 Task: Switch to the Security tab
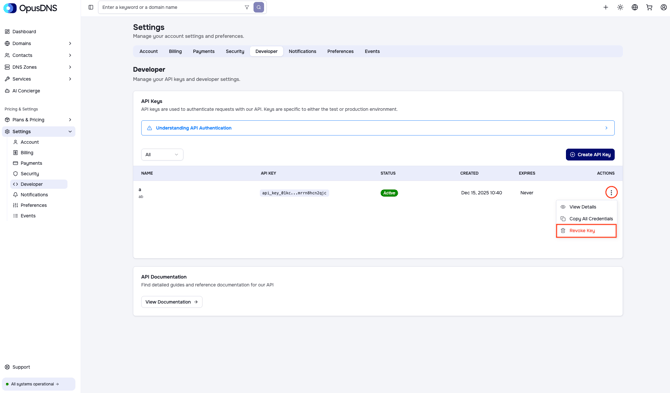click(x=235, y=51)
